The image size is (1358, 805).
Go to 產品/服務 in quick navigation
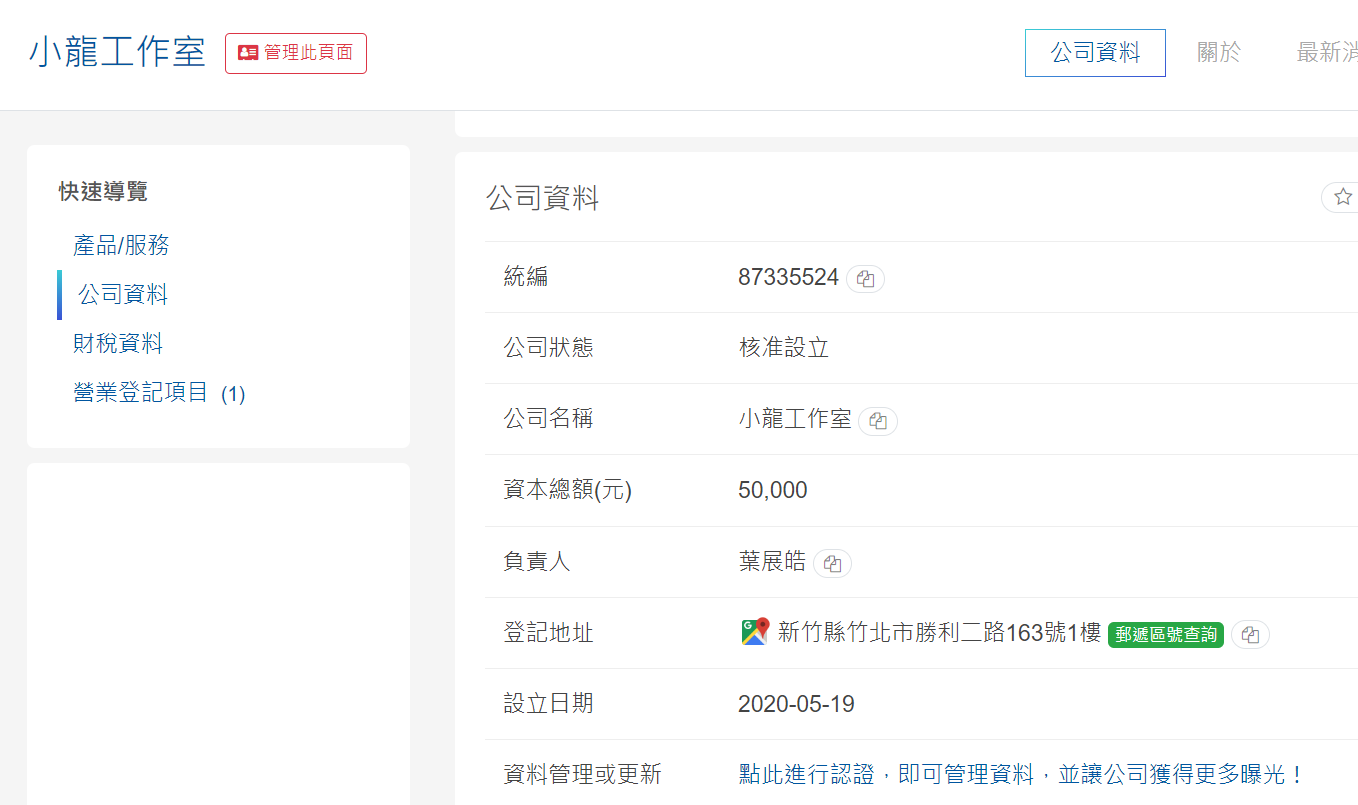[x=121, y=245]
